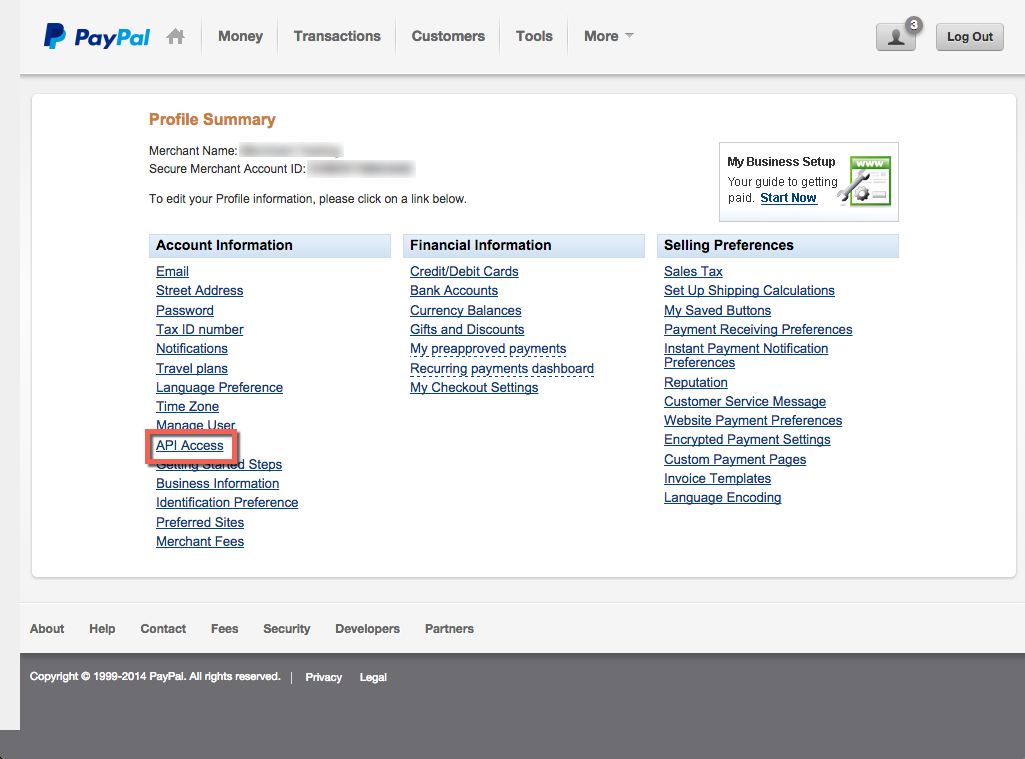Open the user notifications profile icon

(x=896, y=37)
